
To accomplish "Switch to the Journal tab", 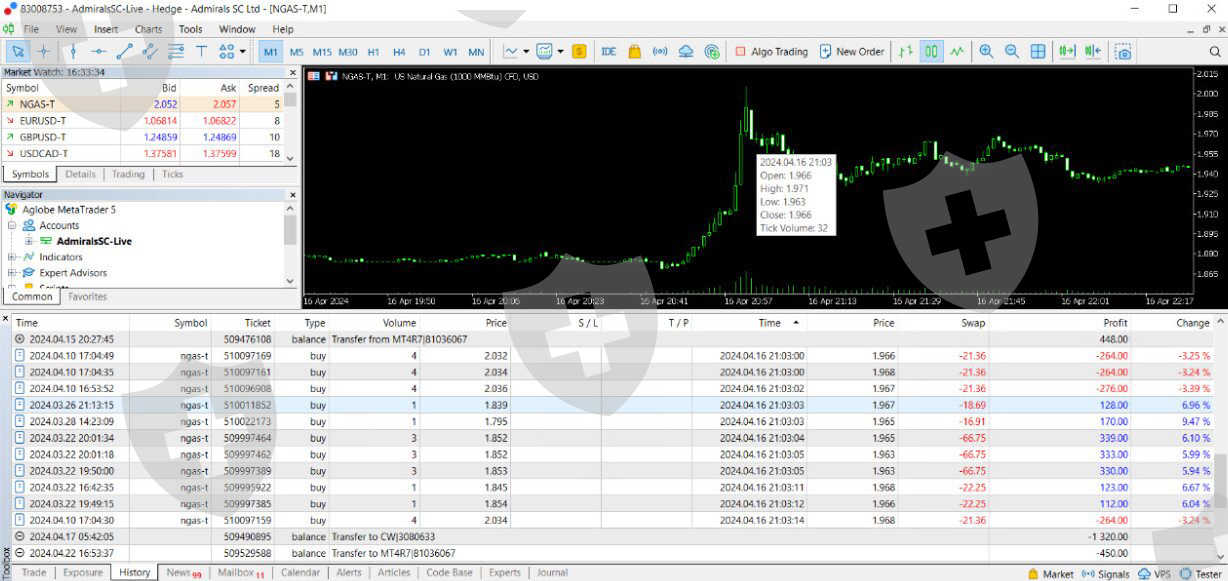I will 552,573.
